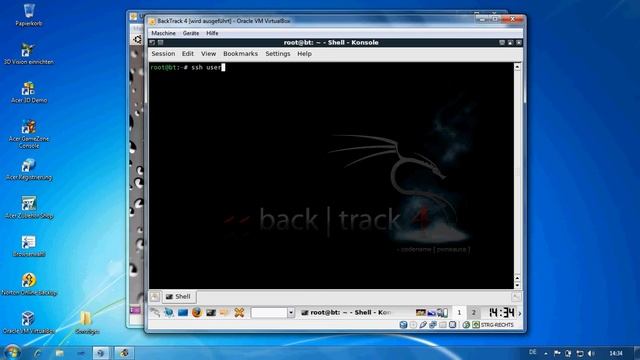Select Oracle VM VirtualBox desktop icon
Image resolution: width=640 pixels, height=360 pixels.
29,322
